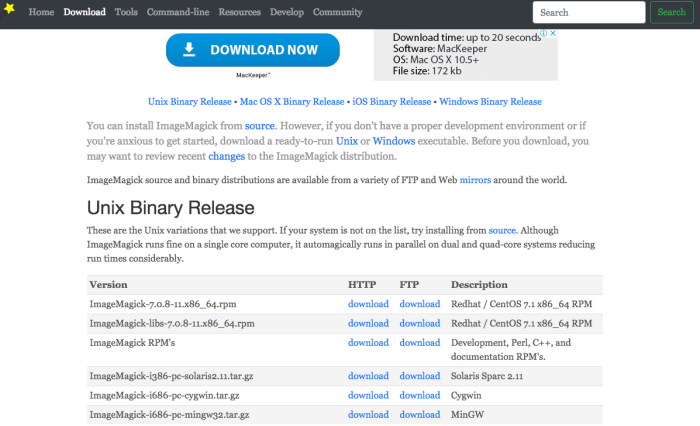This screenshot has height=426, width=700.
Task: FTP download for i686-pc-mingw32.tar.gz
Action: [420, 414]
